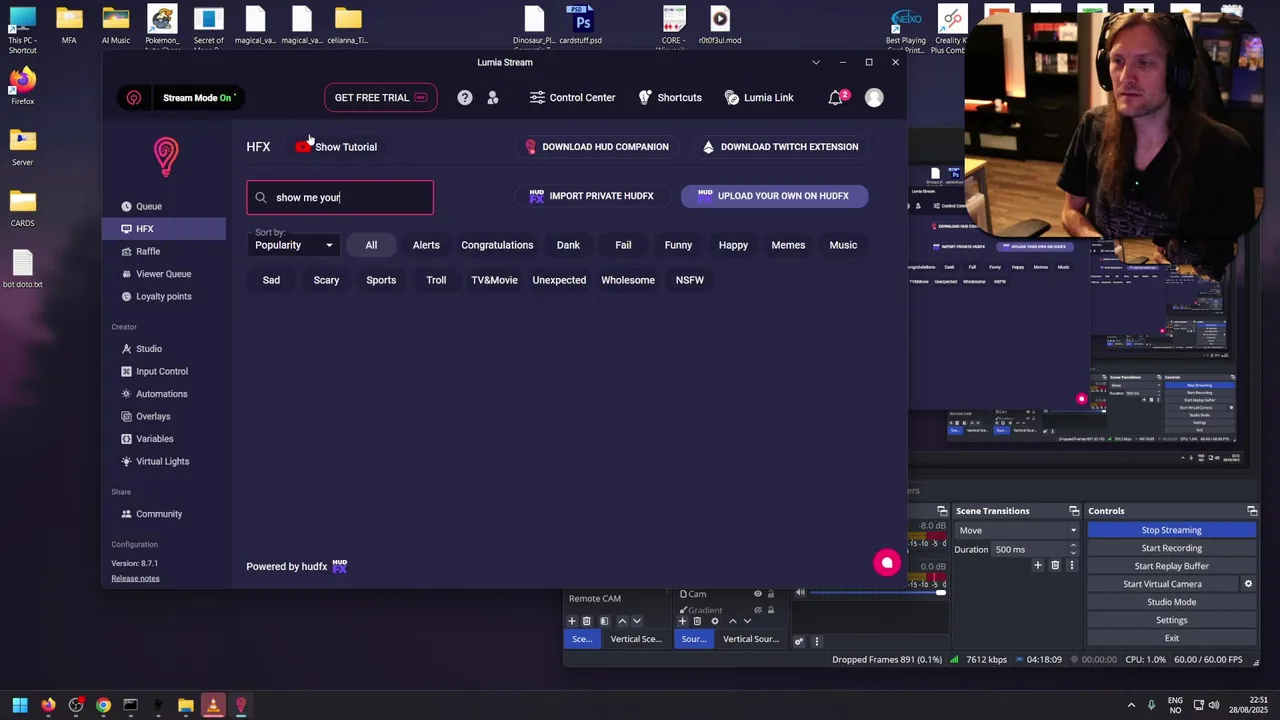Click the pink chat bubble button
The height and width of the screenshot is (720, 1280).
pyautogui.click(x=887, y=563)
